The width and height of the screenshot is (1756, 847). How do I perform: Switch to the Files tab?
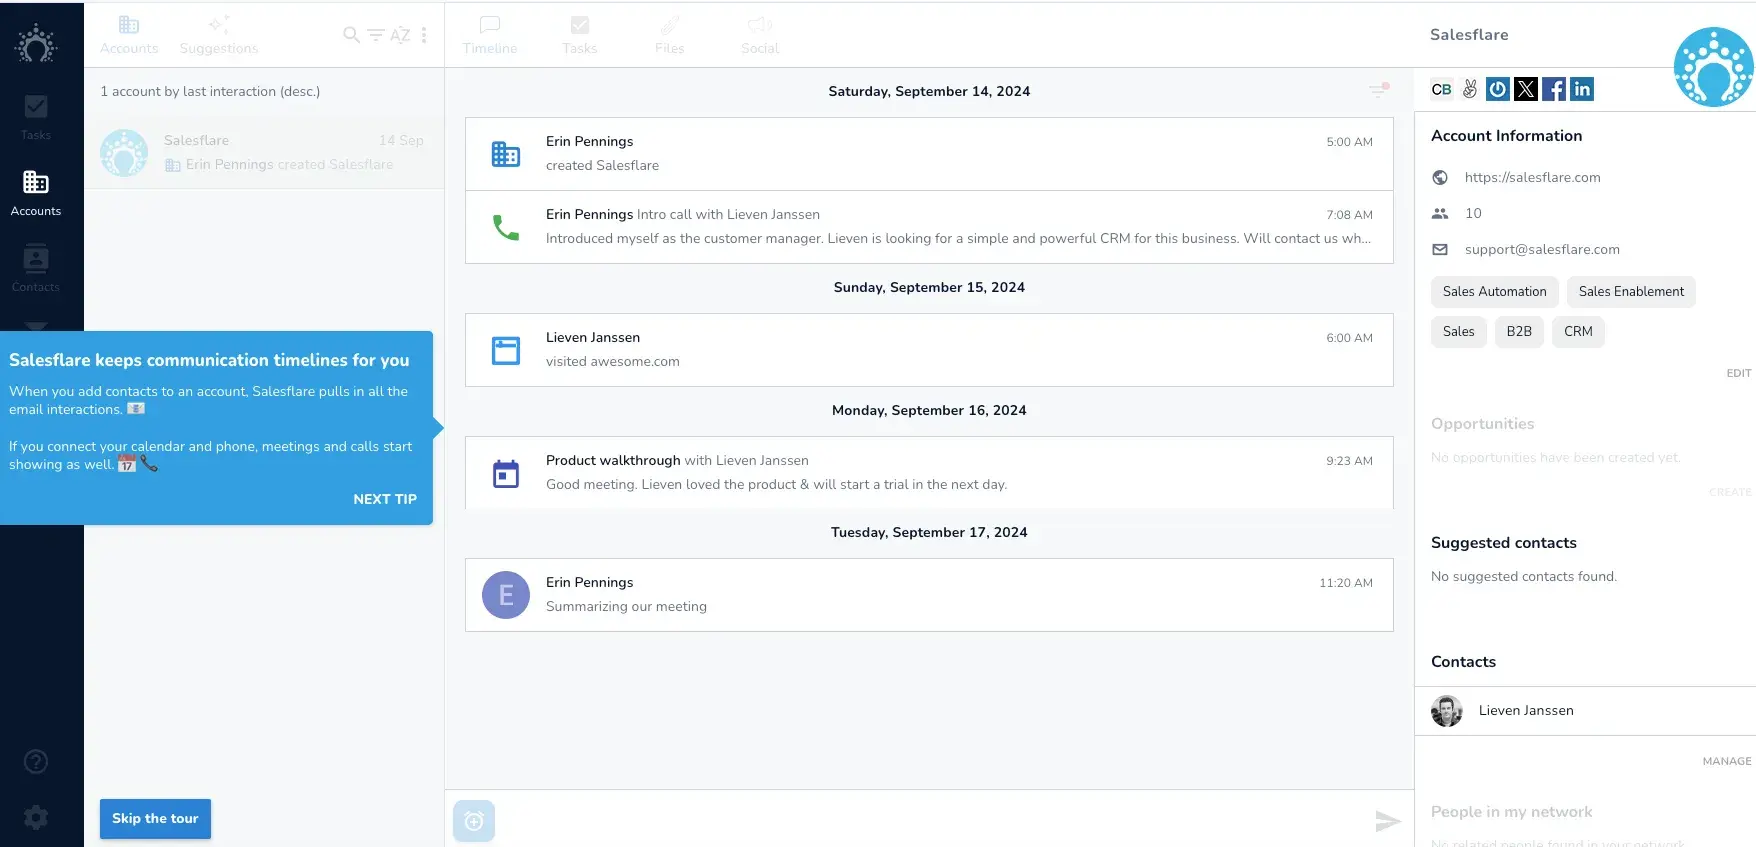(x=669, y=35)
